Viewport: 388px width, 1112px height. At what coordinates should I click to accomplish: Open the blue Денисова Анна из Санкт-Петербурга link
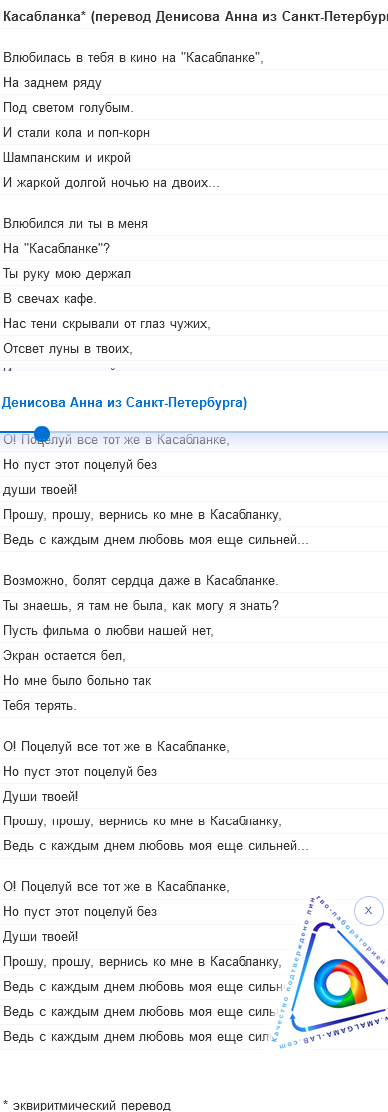[124, 403]
